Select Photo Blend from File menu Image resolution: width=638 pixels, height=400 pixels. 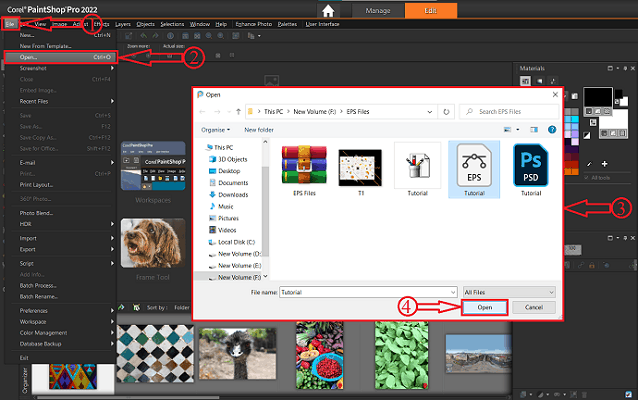tap(36, 213)
